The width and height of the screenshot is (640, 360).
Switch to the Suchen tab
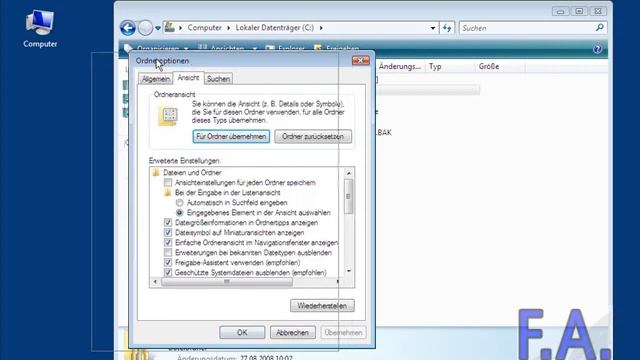click(x=218, y=79)
